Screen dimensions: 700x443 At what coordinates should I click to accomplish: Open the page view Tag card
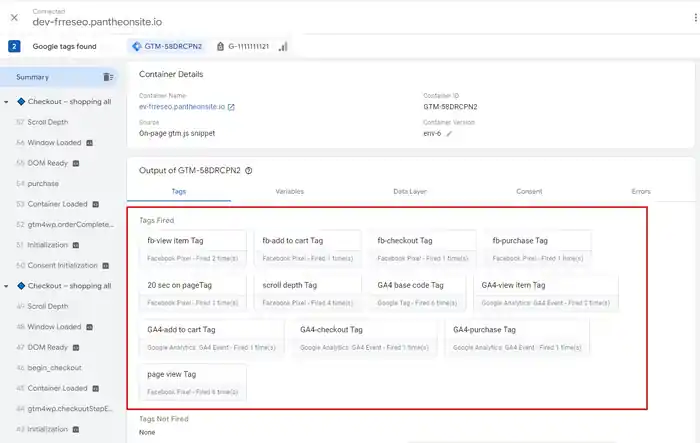click(x=192, y=383)
